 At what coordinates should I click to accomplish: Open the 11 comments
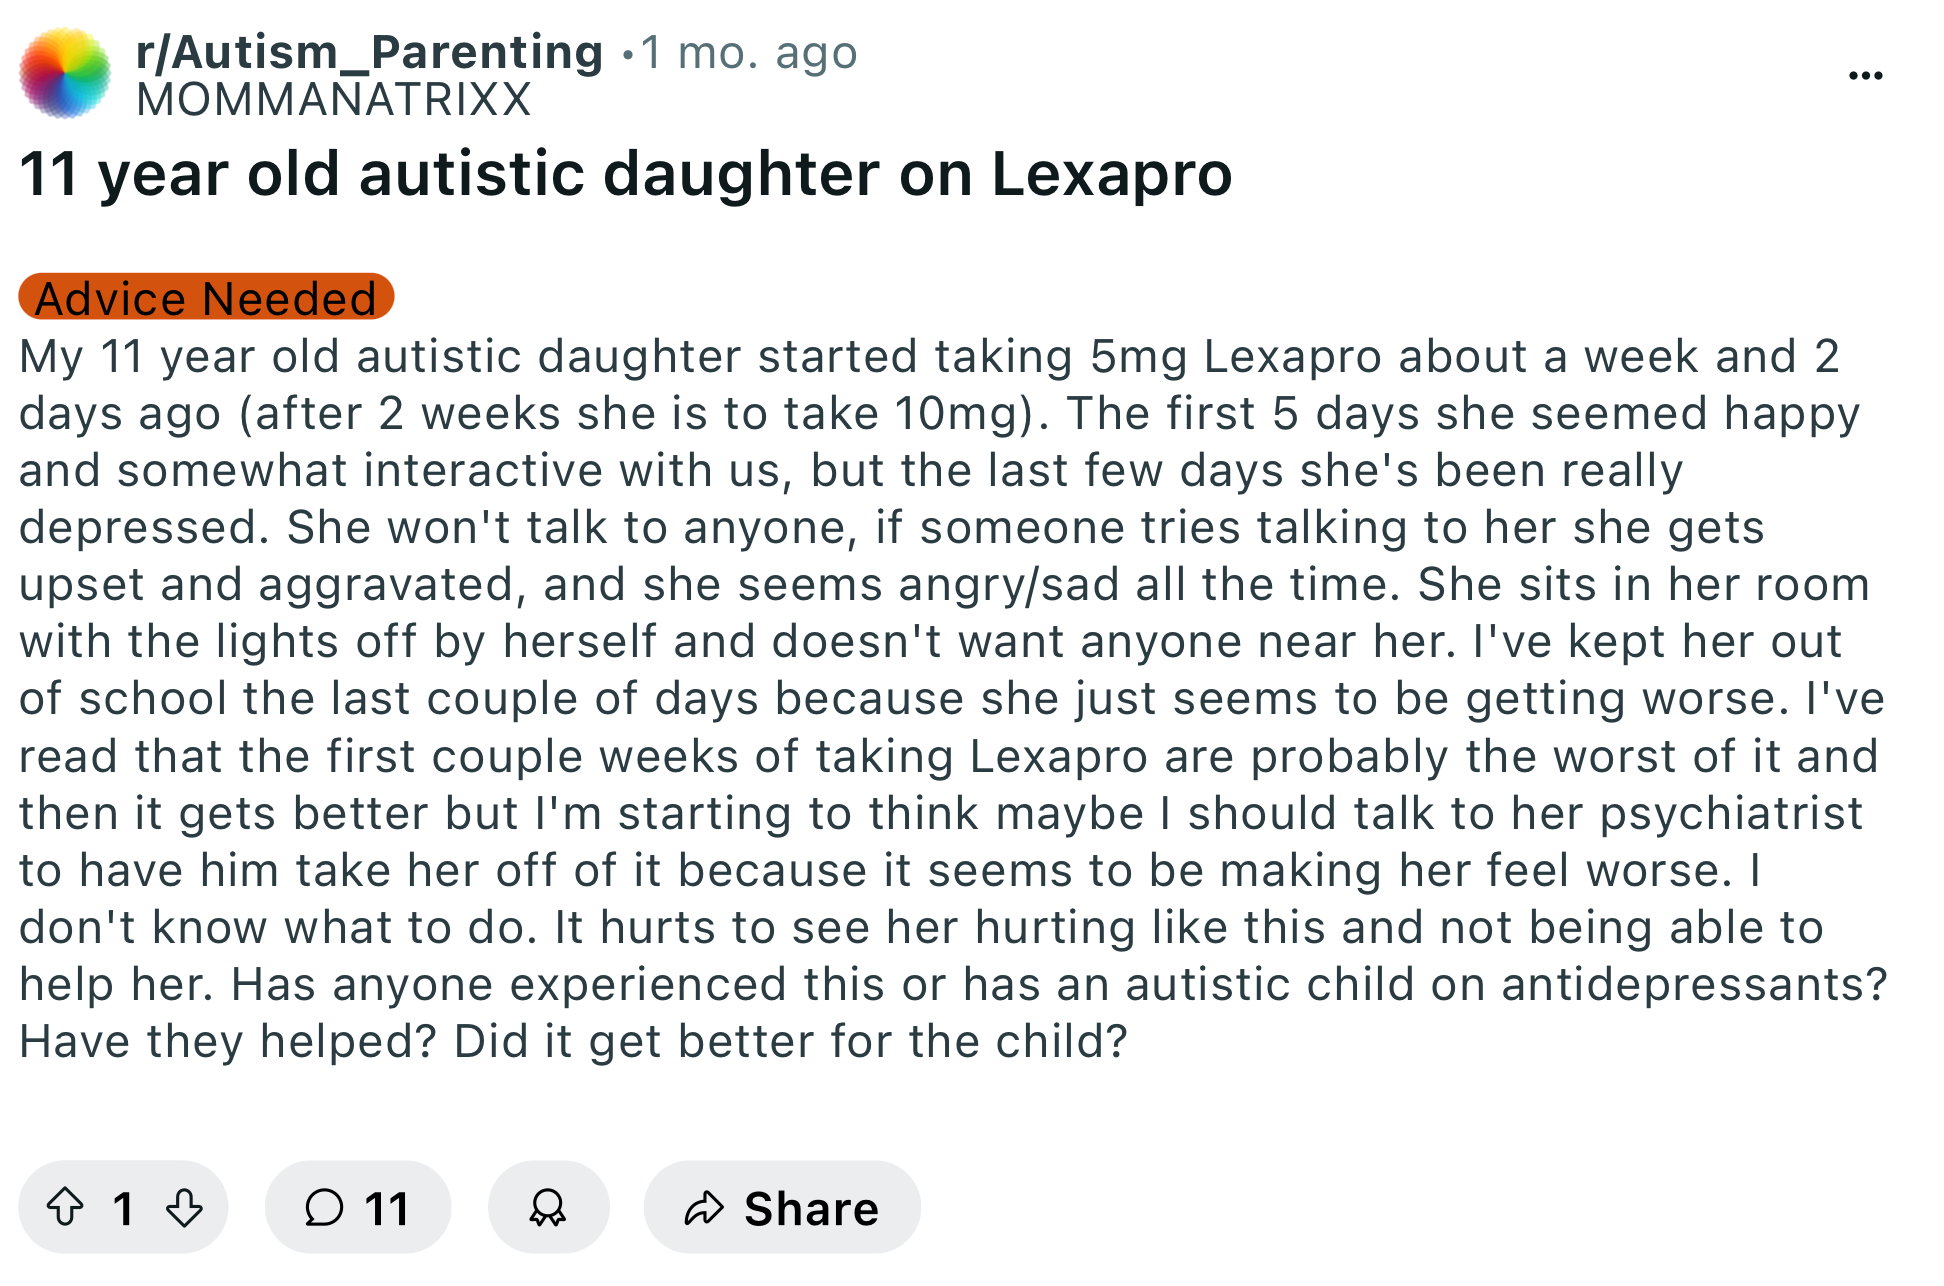click(357, 1207)
